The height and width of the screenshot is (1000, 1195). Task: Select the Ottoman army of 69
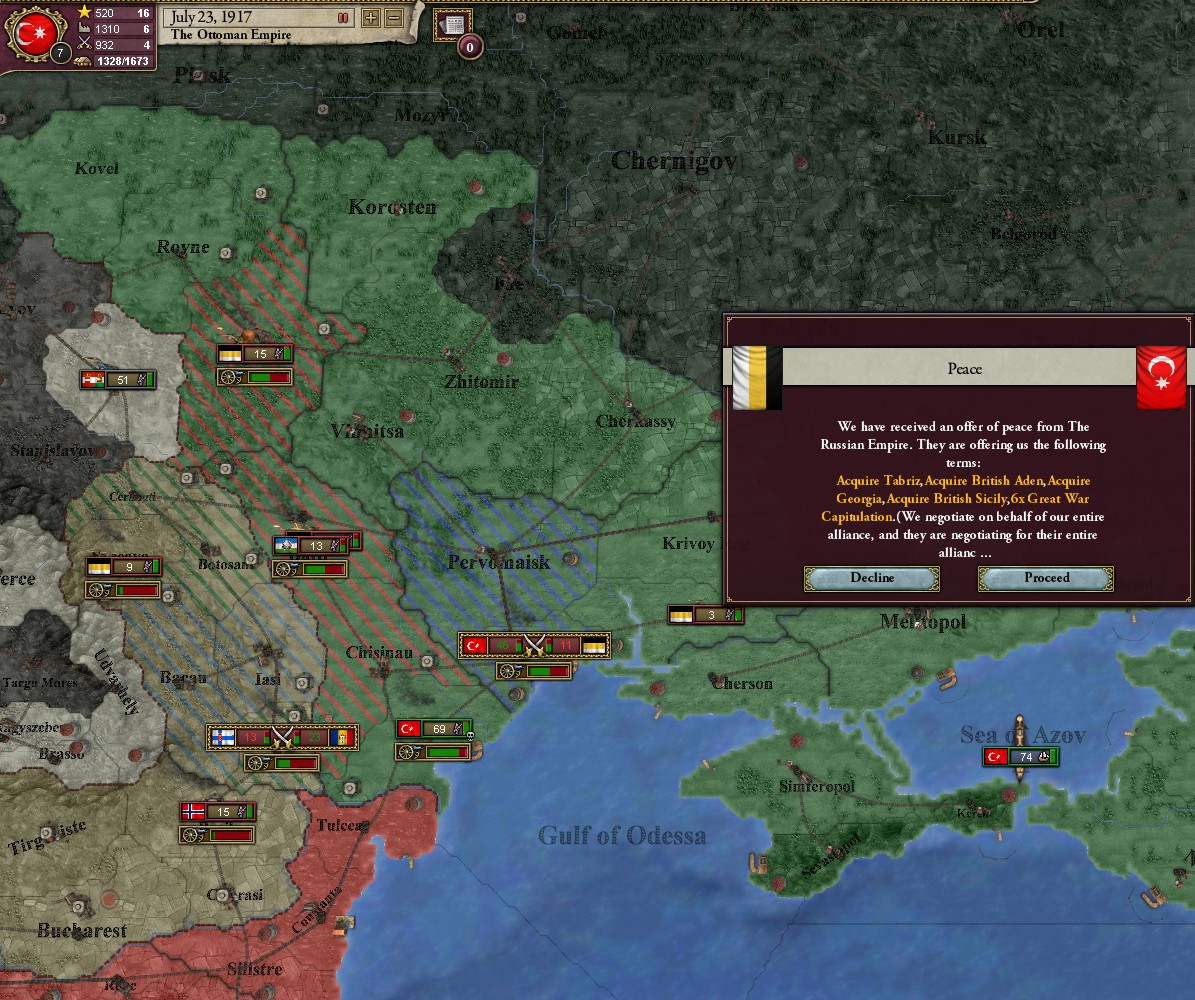point(434,729)
